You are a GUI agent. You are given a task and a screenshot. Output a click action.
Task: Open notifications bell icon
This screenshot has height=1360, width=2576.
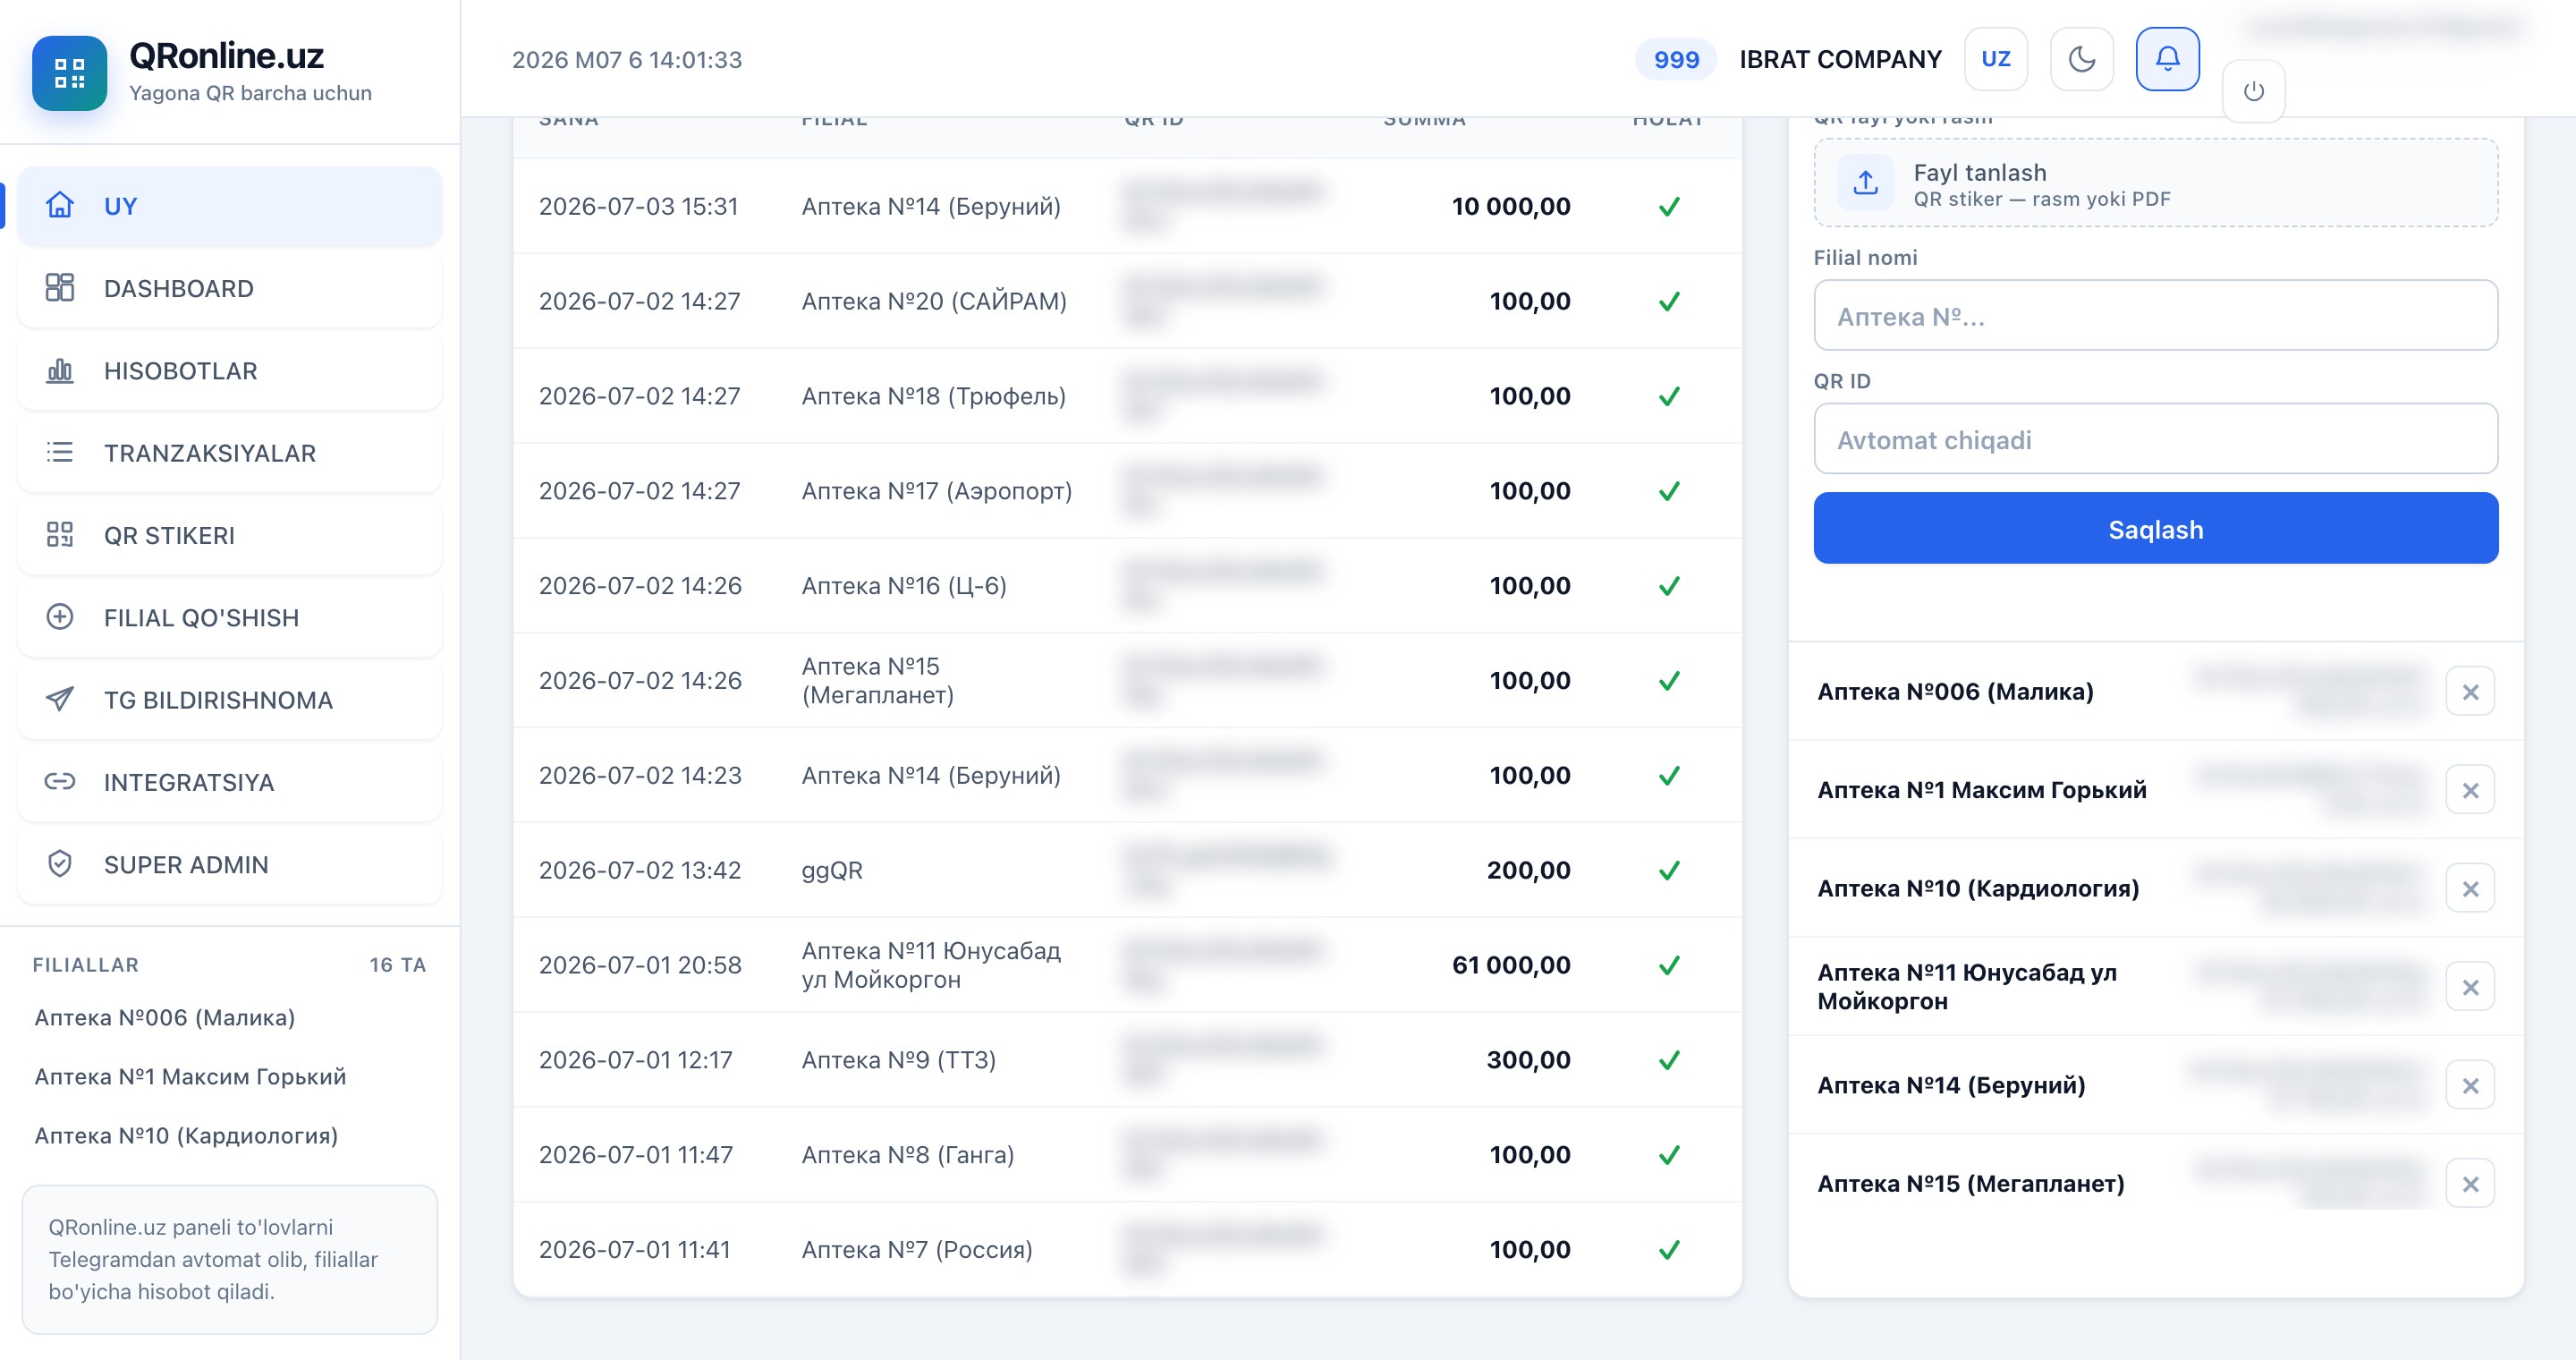click(x=2167, y=59)
